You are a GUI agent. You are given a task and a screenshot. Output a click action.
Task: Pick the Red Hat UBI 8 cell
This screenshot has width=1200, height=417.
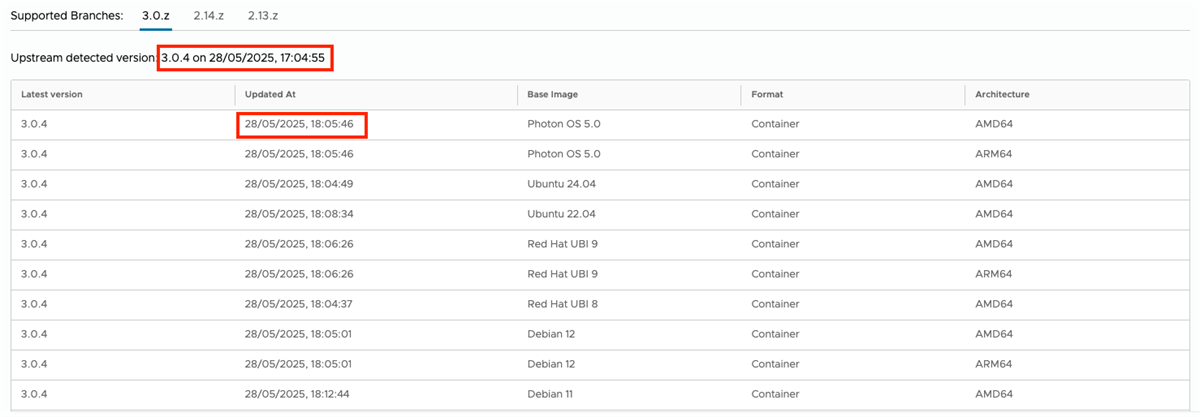562,304
